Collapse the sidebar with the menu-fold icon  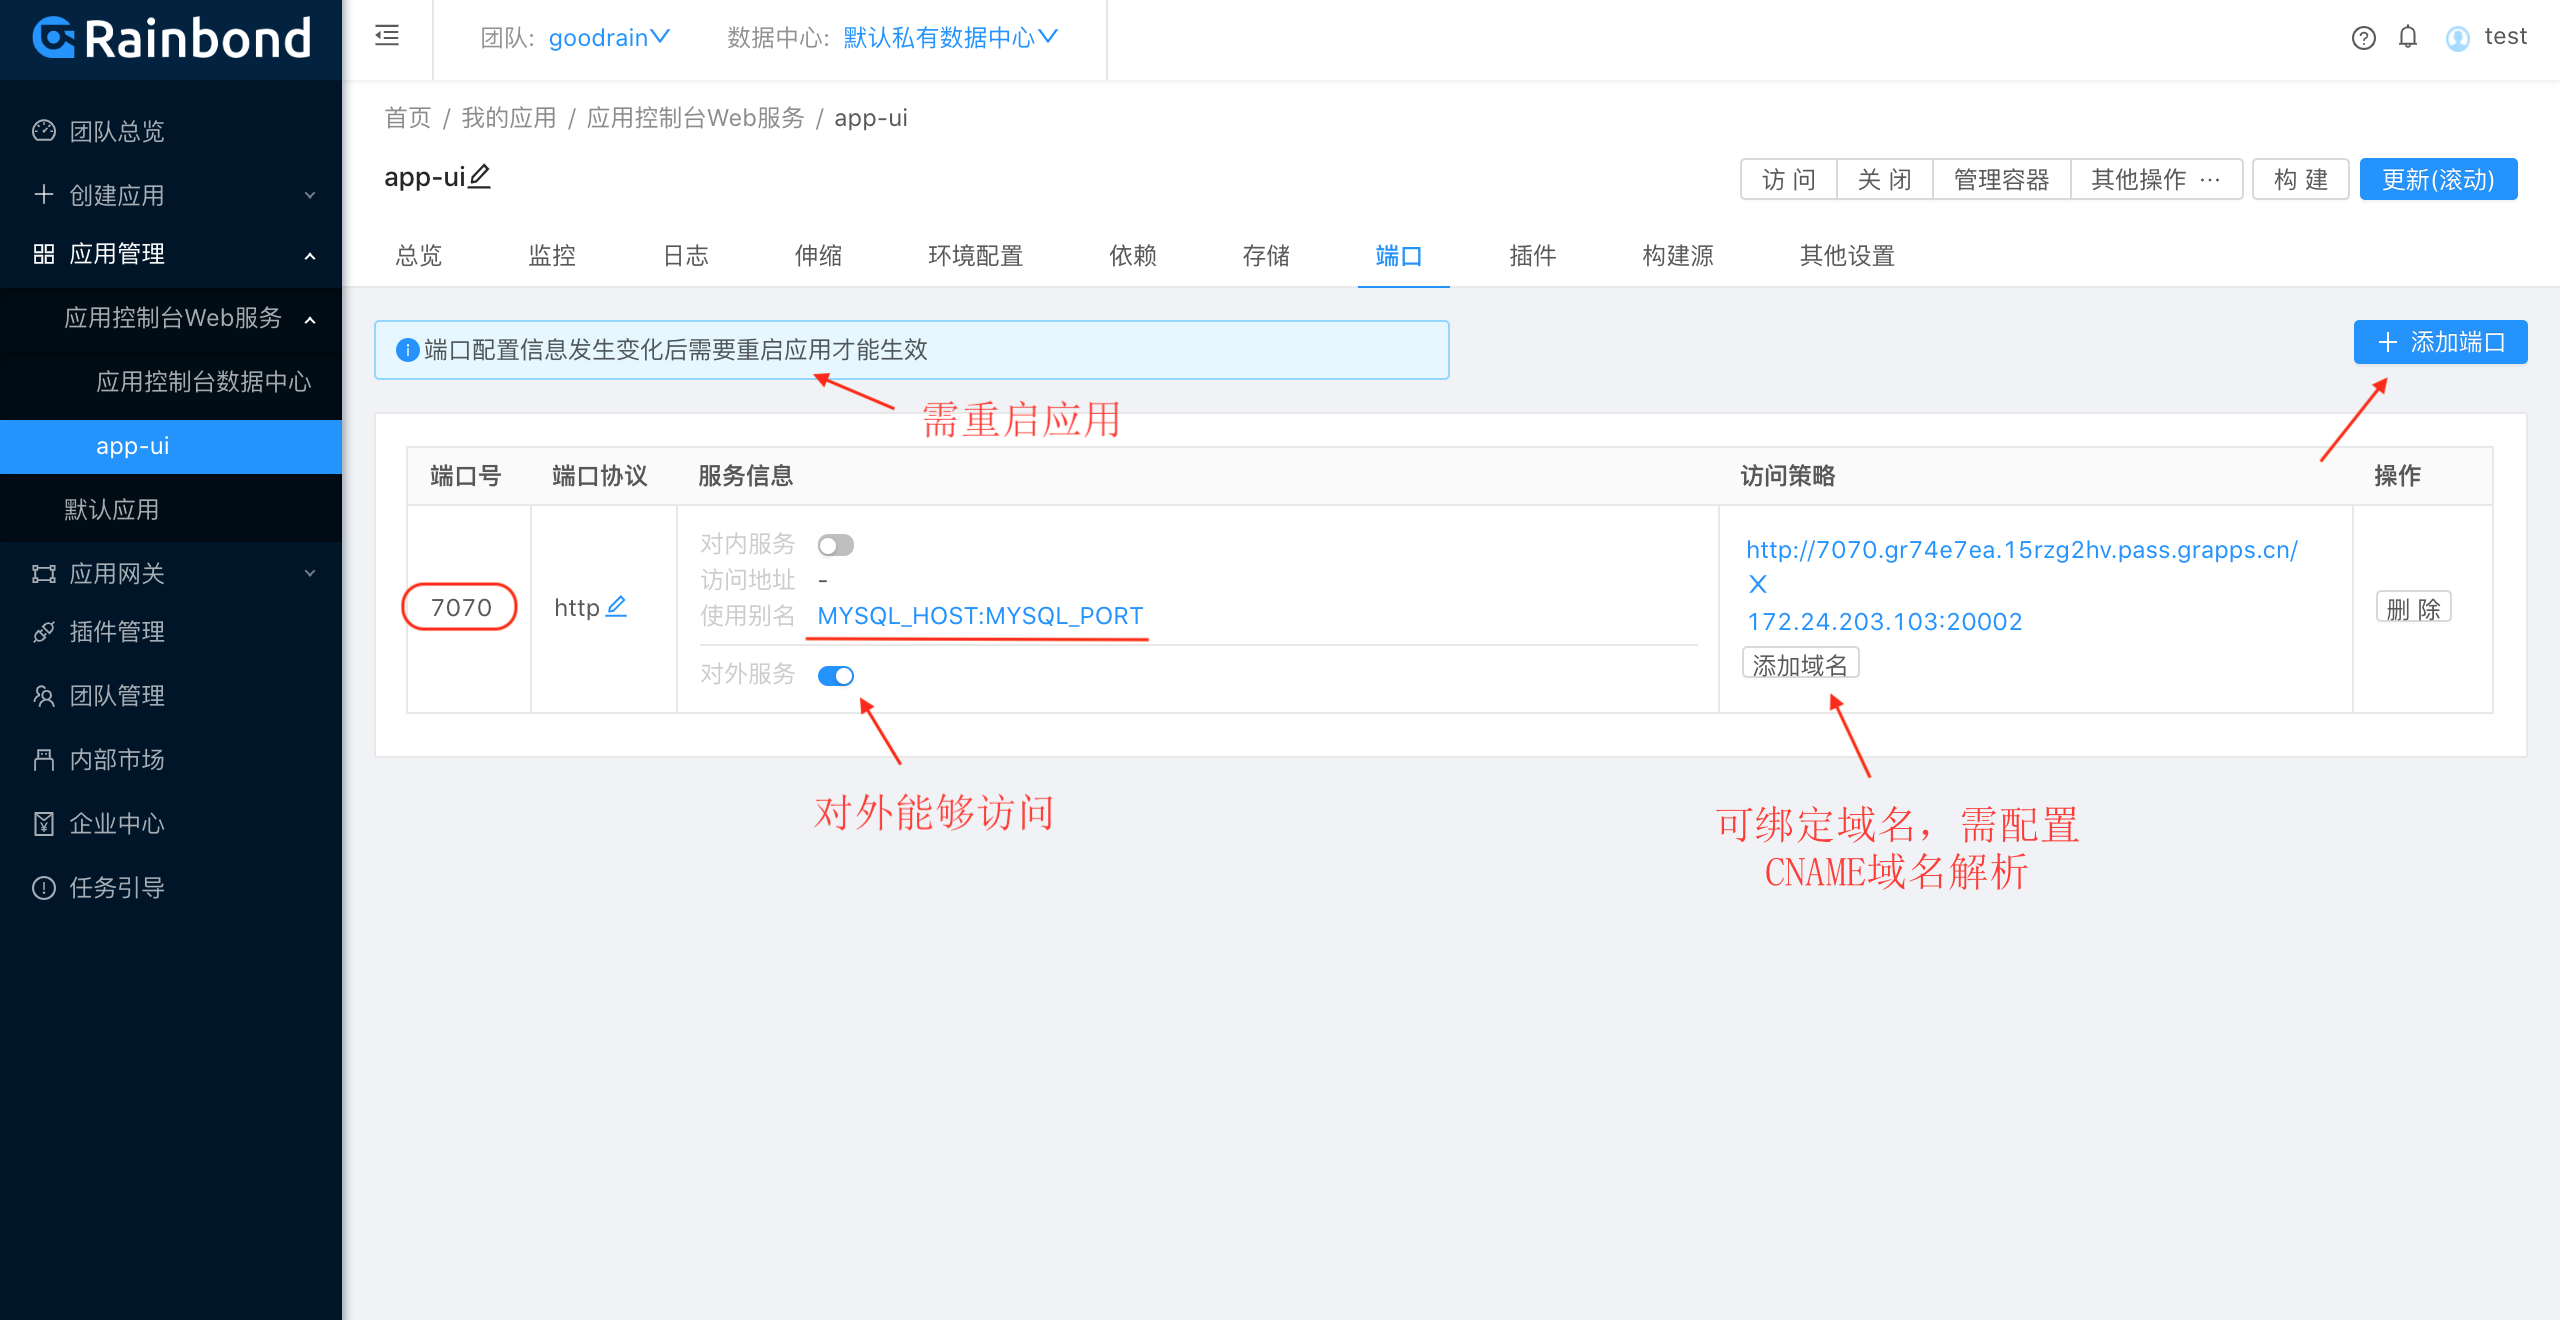[387, 37]
